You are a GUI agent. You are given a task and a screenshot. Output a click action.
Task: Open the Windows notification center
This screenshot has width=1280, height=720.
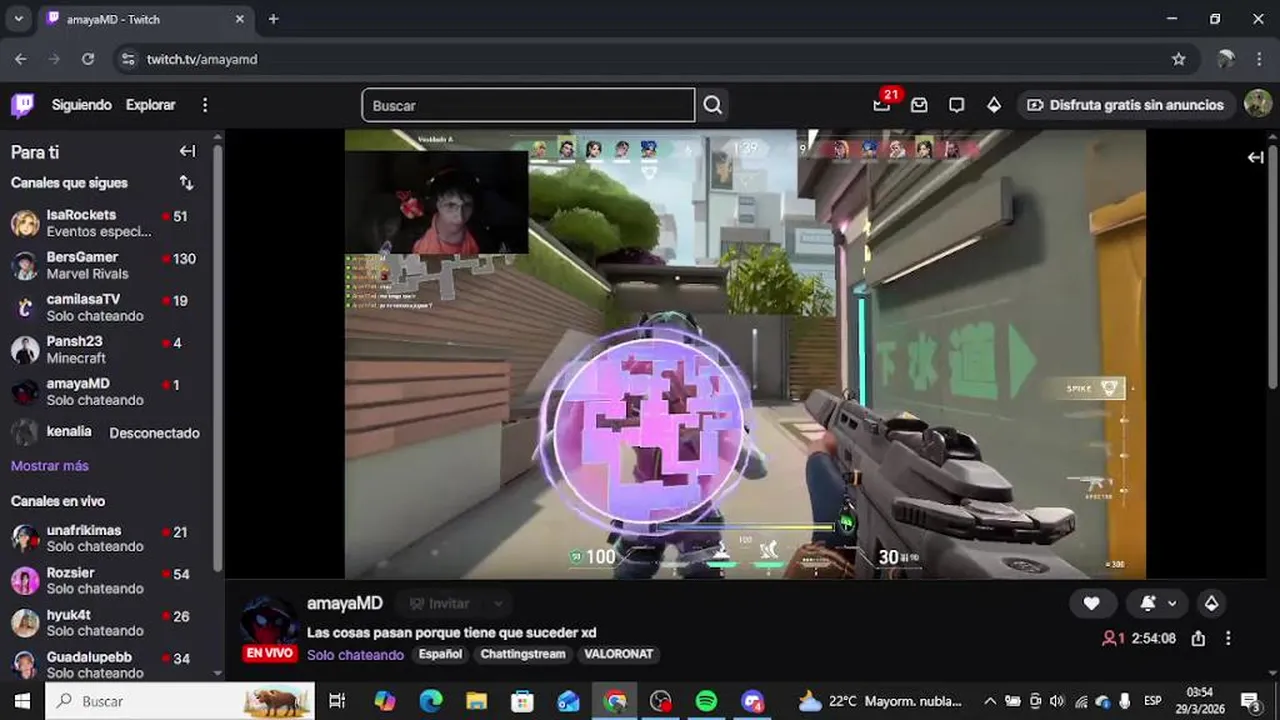coord(1250,701)
